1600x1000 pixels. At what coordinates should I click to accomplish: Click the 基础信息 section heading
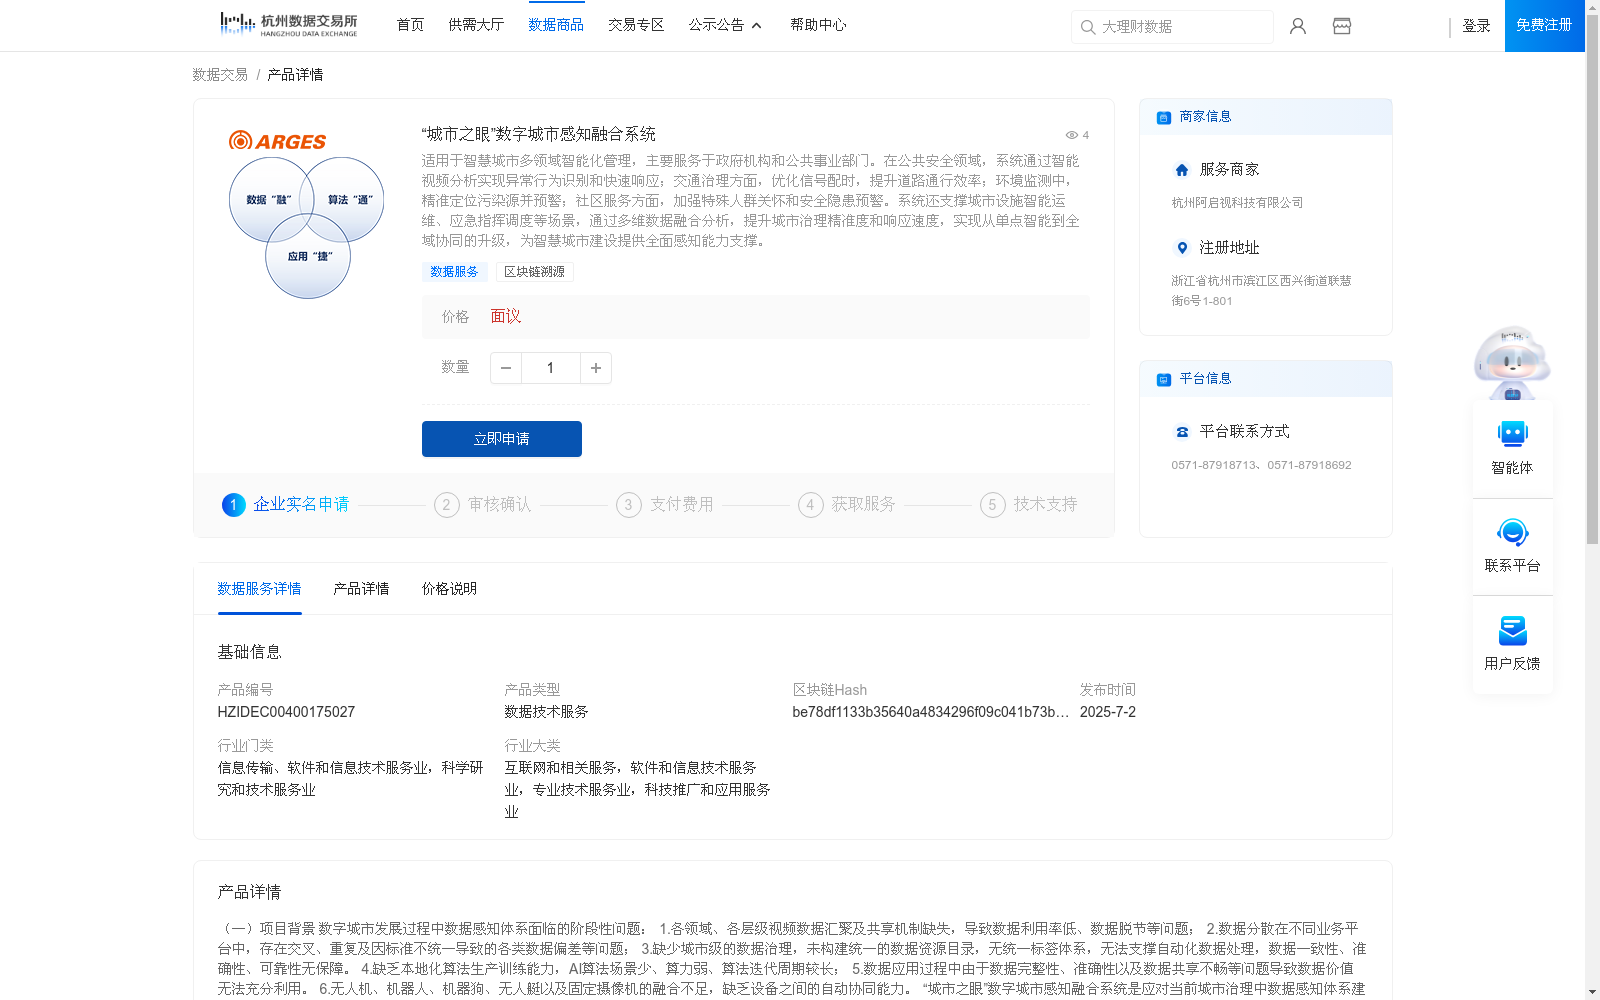pyautogui.click(x=249, y=652)
